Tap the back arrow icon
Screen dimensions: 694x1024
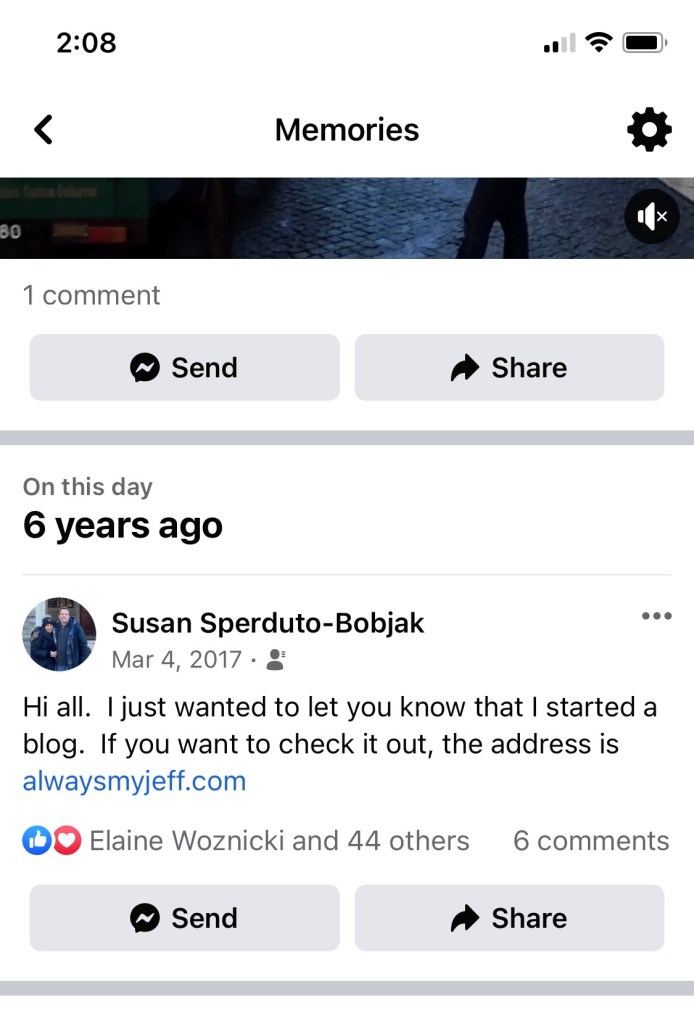(43, 130)
